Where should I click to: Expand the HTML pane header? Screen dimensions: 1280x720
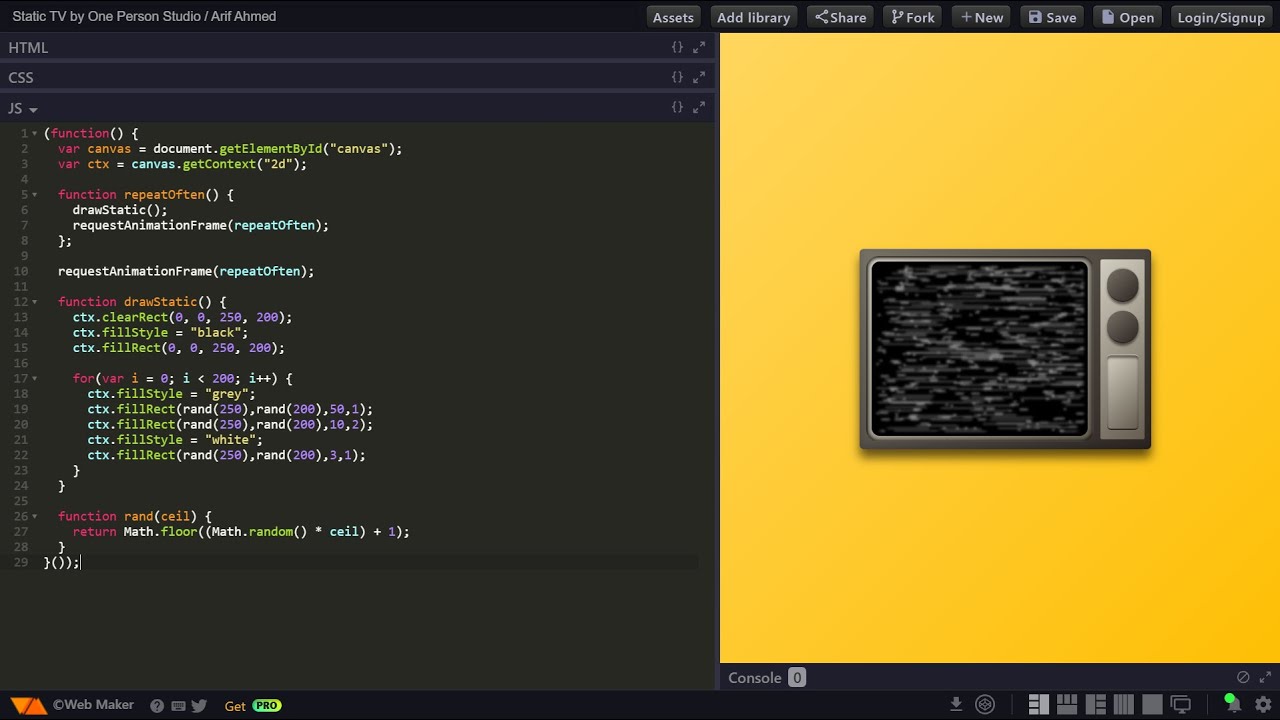[358, 47]
